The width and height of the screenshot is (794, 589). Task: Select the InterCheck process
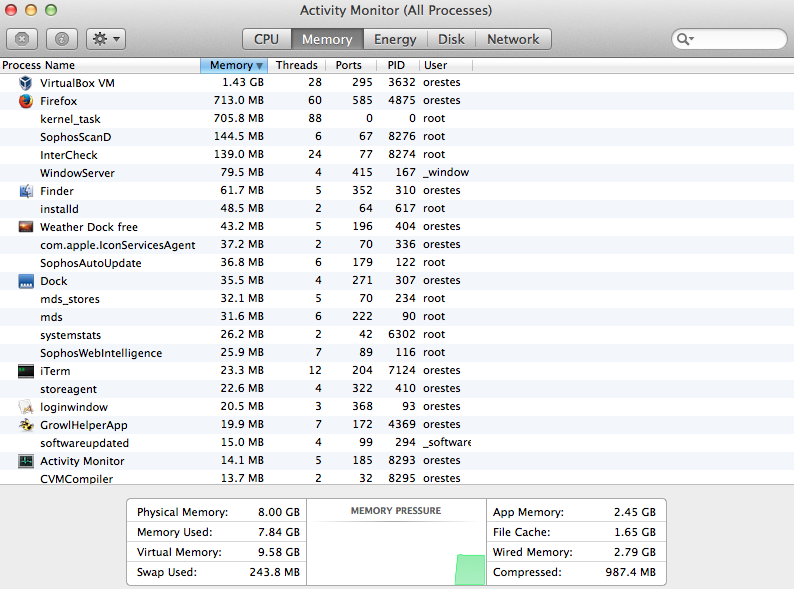tap(397, 155)
